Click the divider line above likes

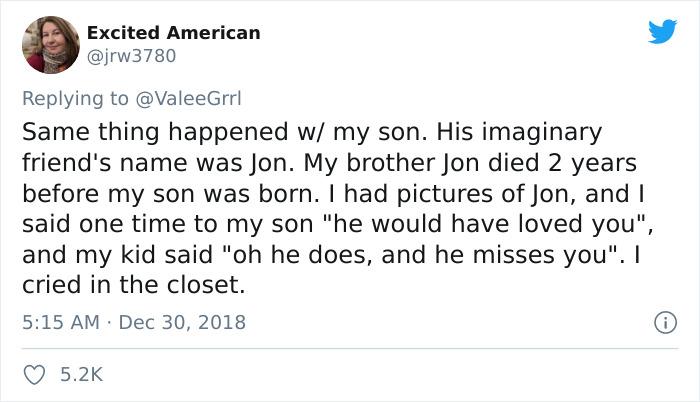350,348
